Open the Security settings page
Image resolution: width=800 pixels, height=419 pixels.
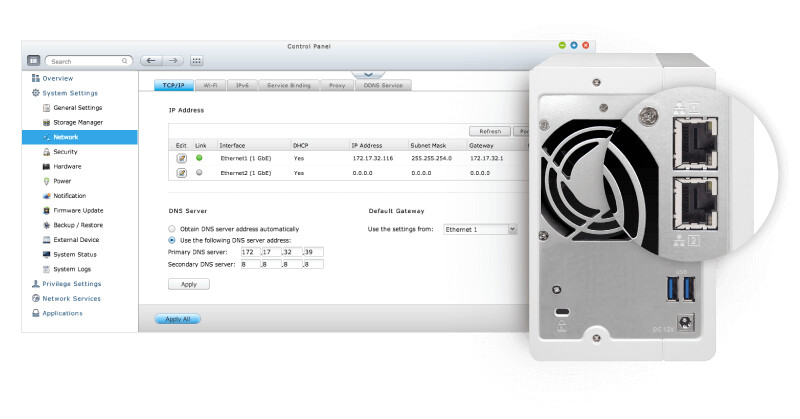(x=65, y=152)
